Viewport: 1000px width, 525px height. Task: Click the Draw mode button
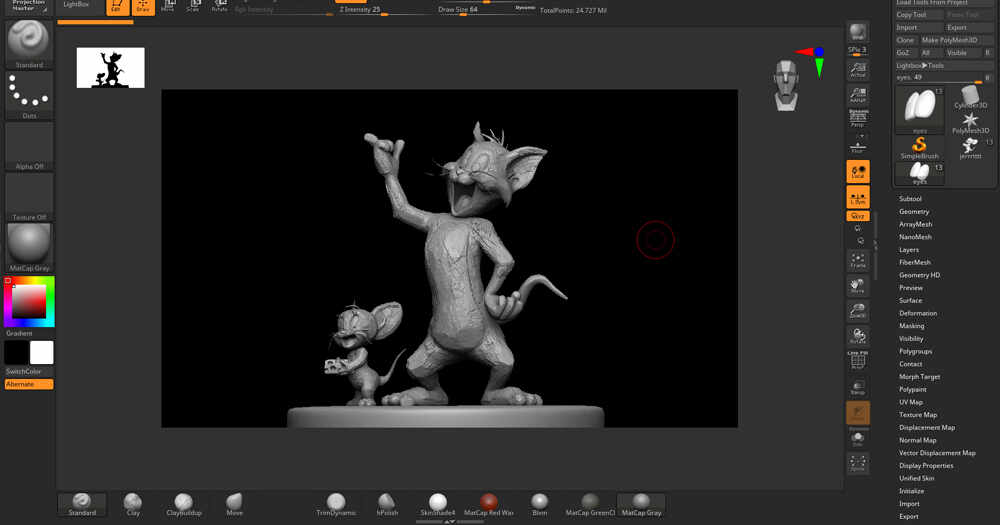click(x=143, y=7)
